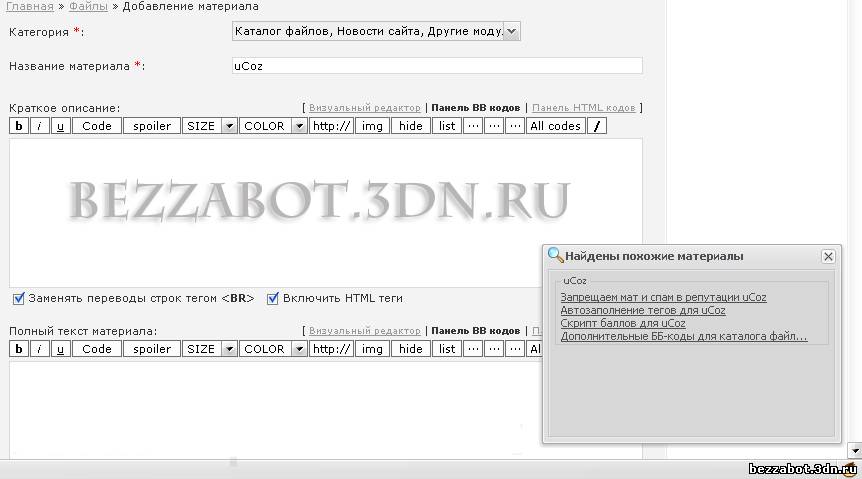Click underline button in full text toolbar
The width and height of the screenshot is (862, 479).
tap(60, 349)
